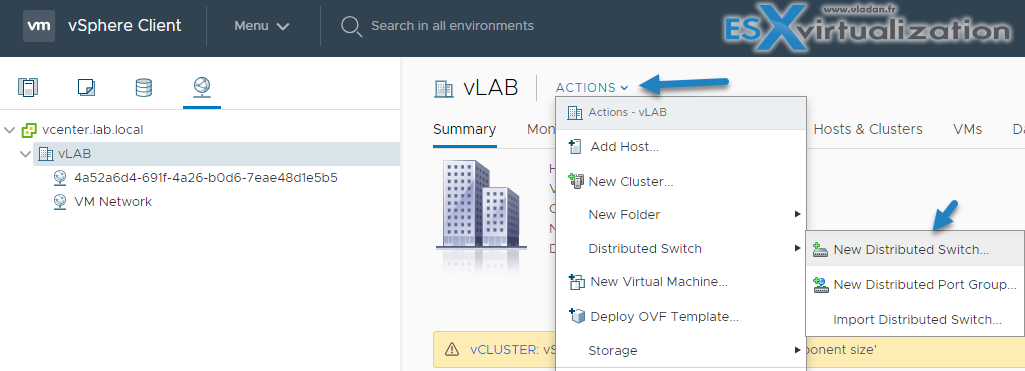Choose Import Distributed Switch... option
Image resolution: width=1025 pixels, height=371 pixels.
(915, 320)
